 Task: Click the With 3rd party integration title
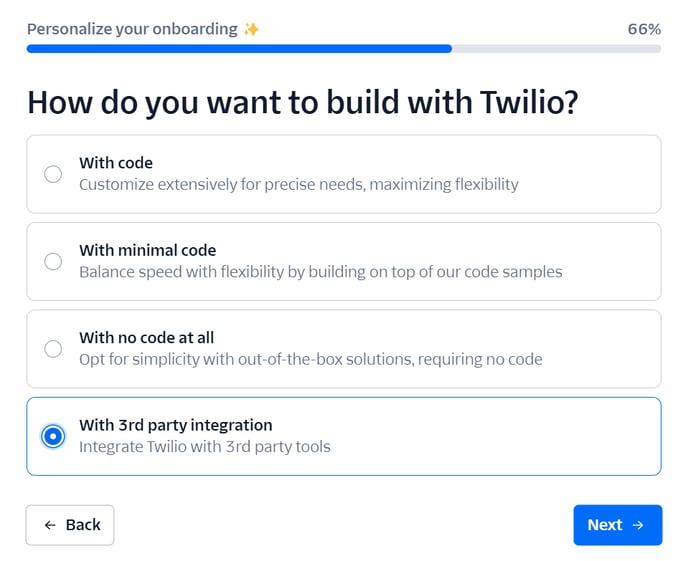[176, 425]
